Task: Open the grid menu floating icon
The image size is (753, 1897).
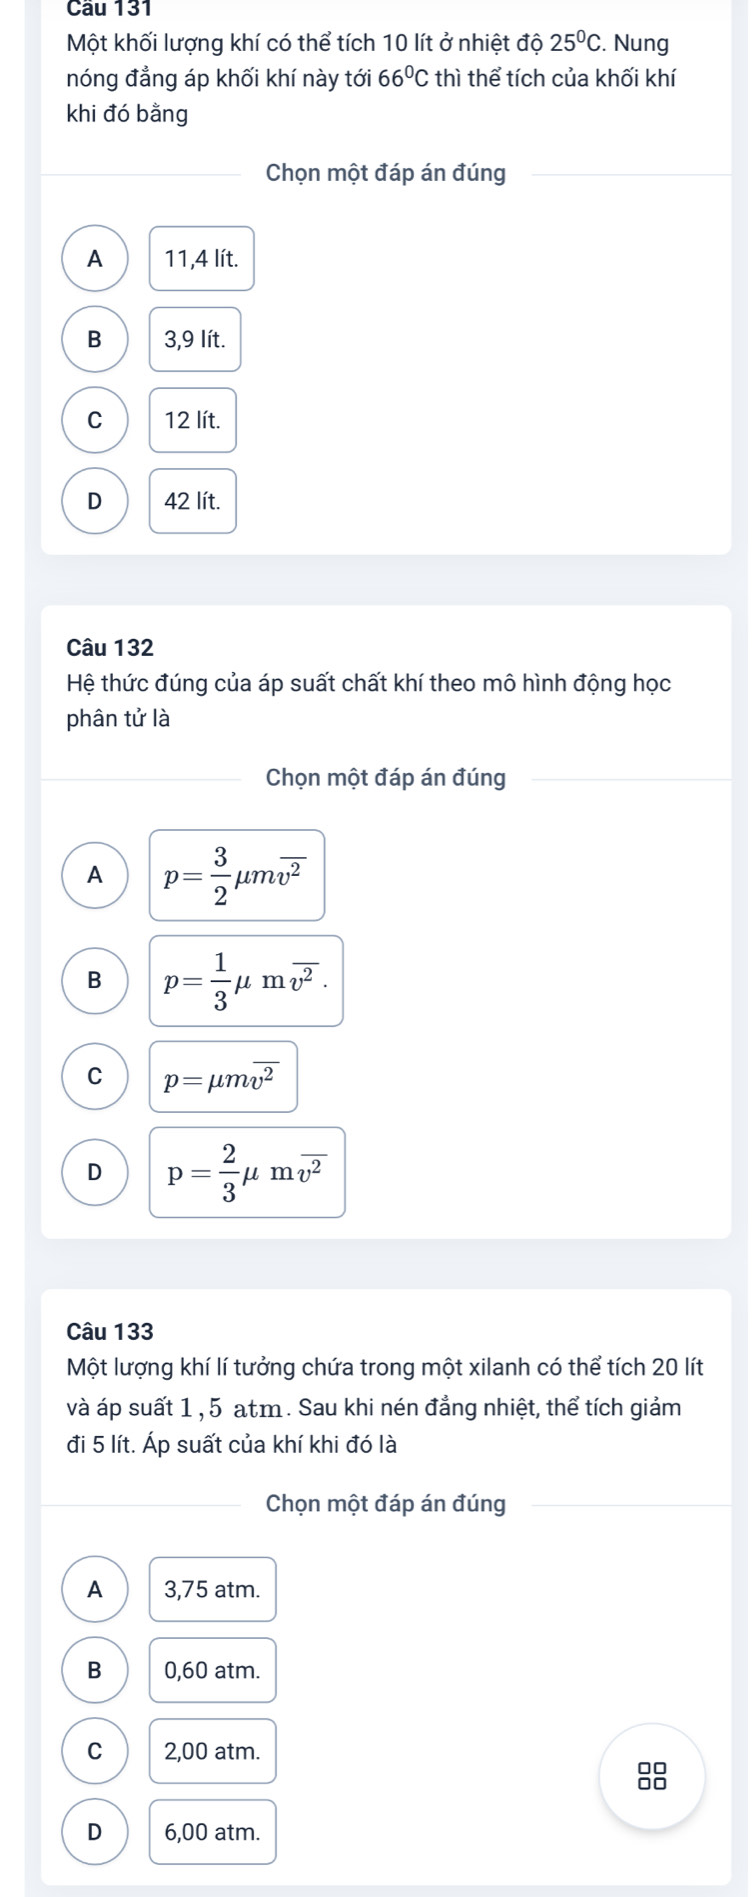Action: [652, 1775]
